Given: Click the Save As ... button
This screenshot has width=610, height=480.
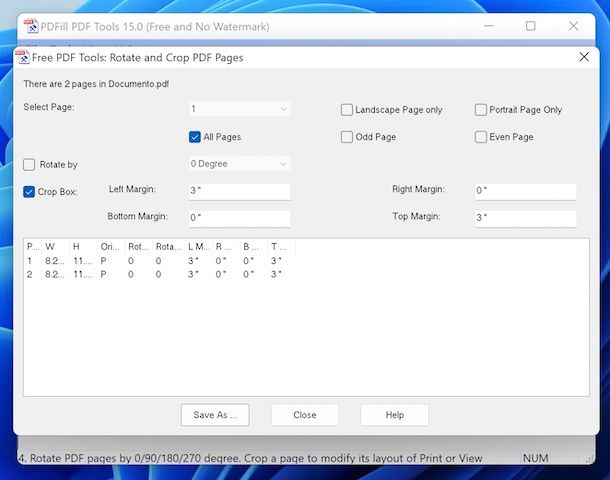Looking at the screenshot, I should coord(215,415).
